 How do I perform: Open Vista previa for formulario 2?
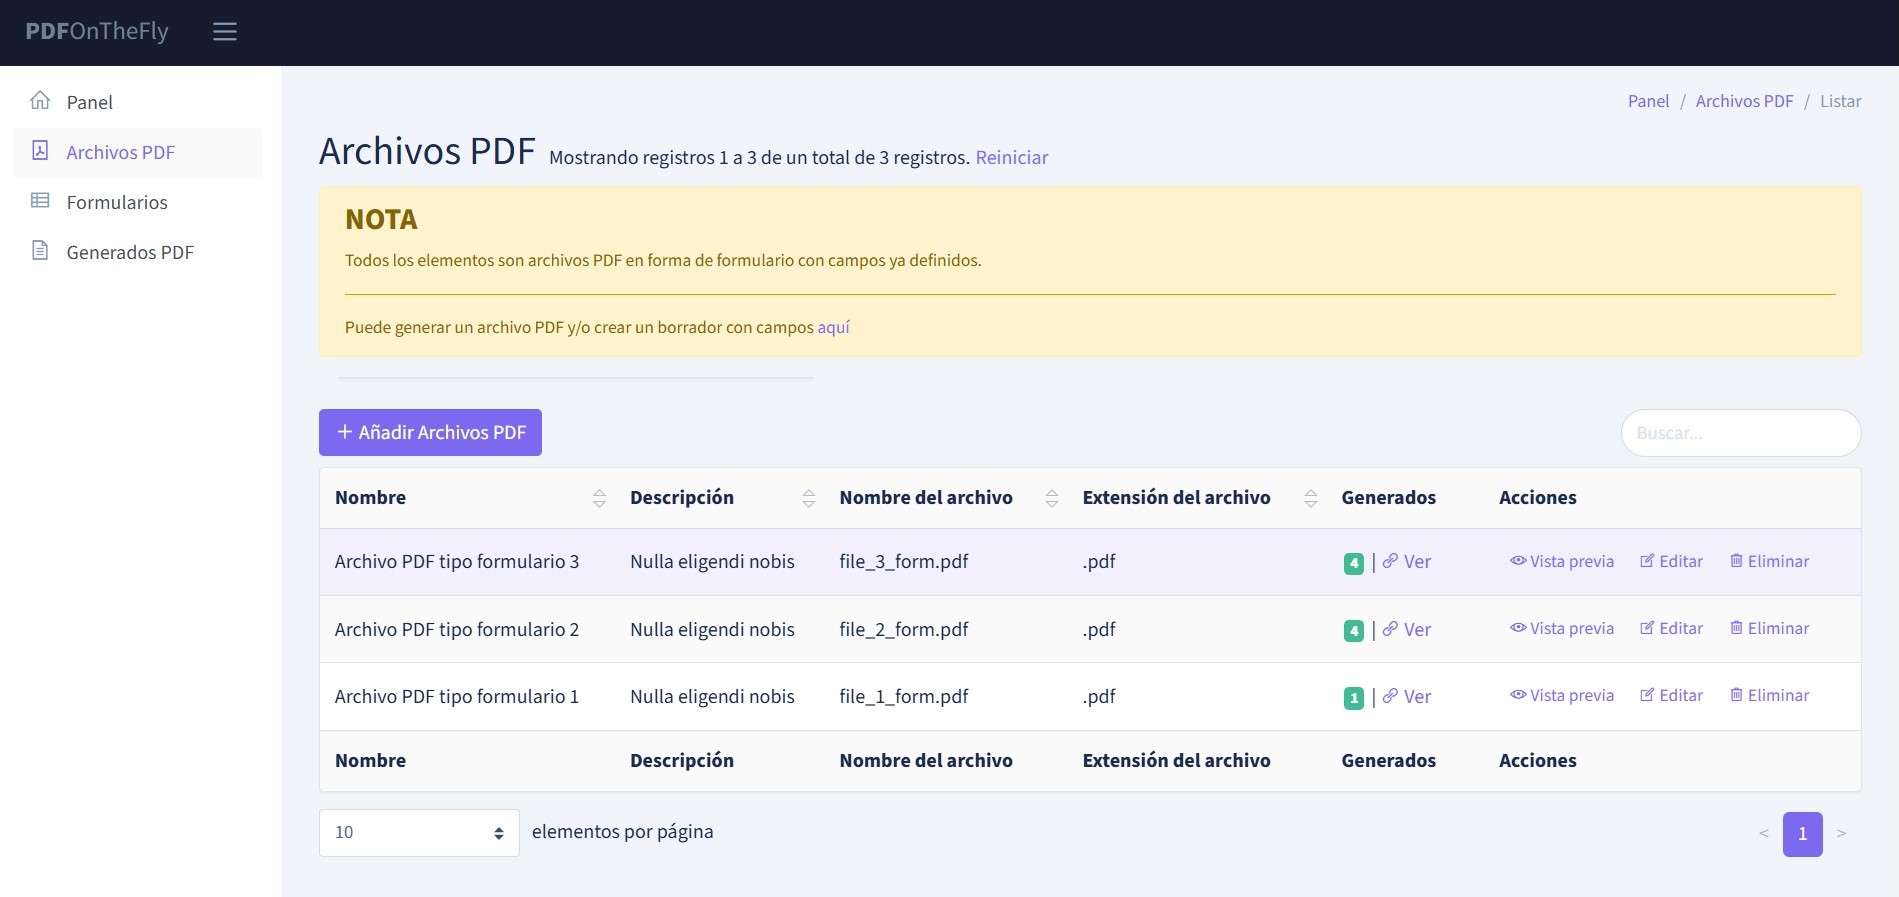1562,628
